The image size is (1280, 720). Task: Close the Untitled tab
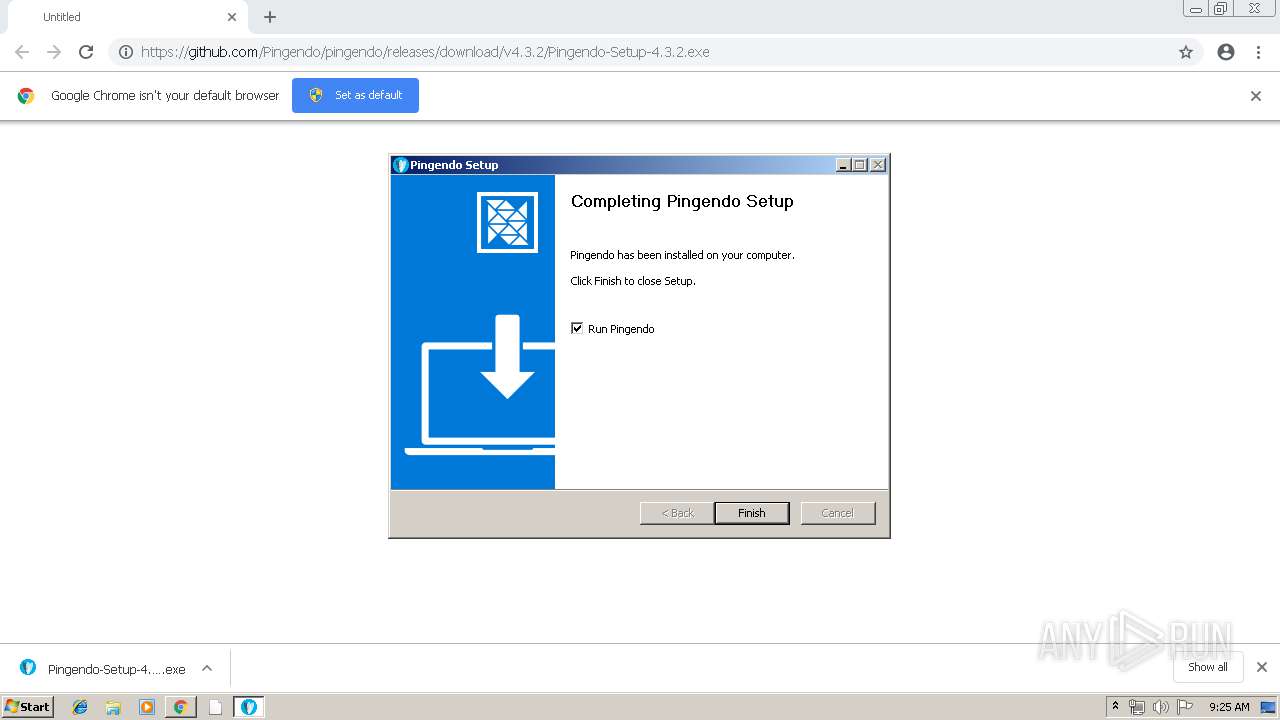(x=232, y=17)
